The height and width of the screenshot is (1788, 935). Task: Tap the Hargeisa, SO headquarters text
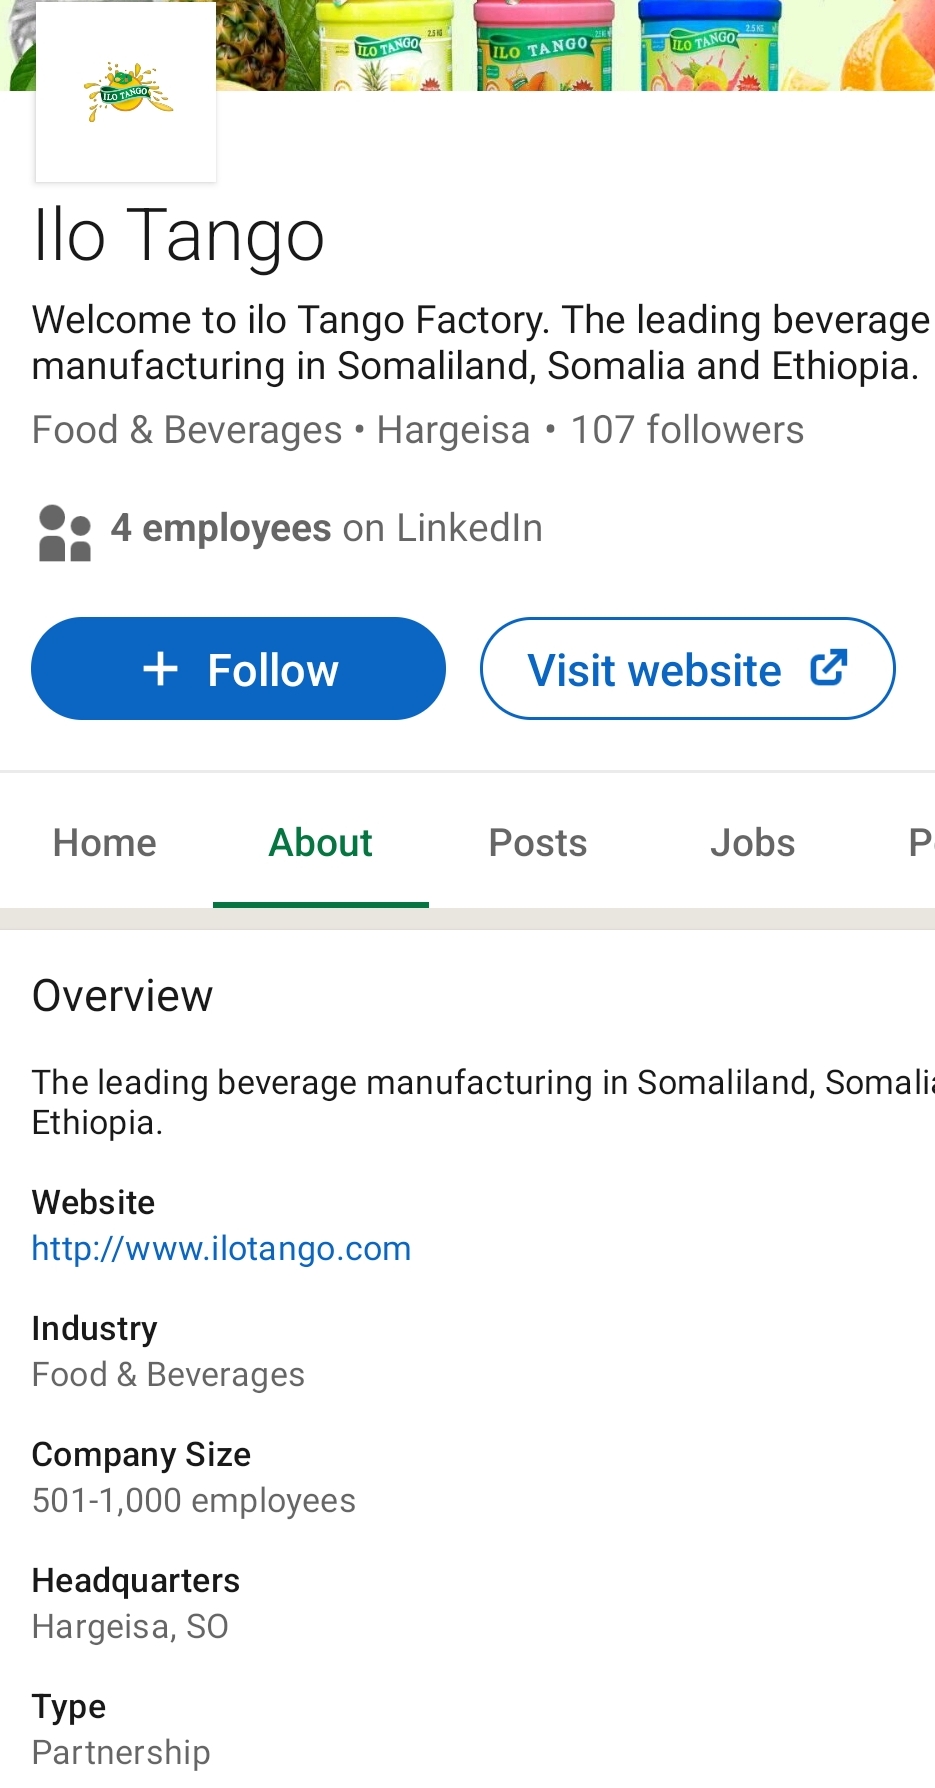(130, 1627)
